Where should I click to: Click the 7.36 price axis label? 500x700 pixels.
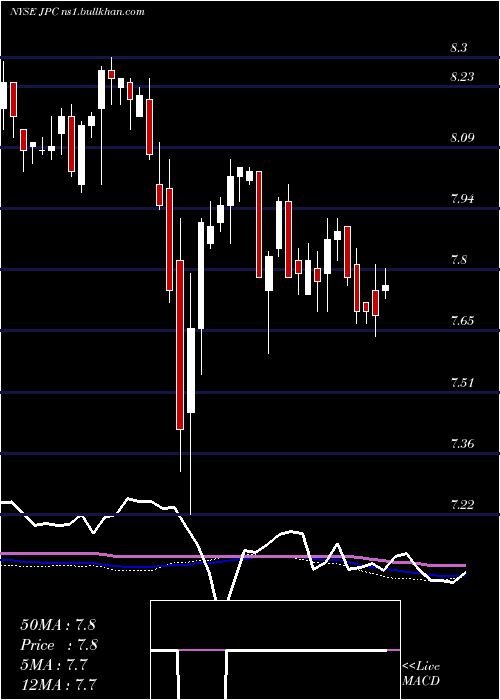[462, 444]
